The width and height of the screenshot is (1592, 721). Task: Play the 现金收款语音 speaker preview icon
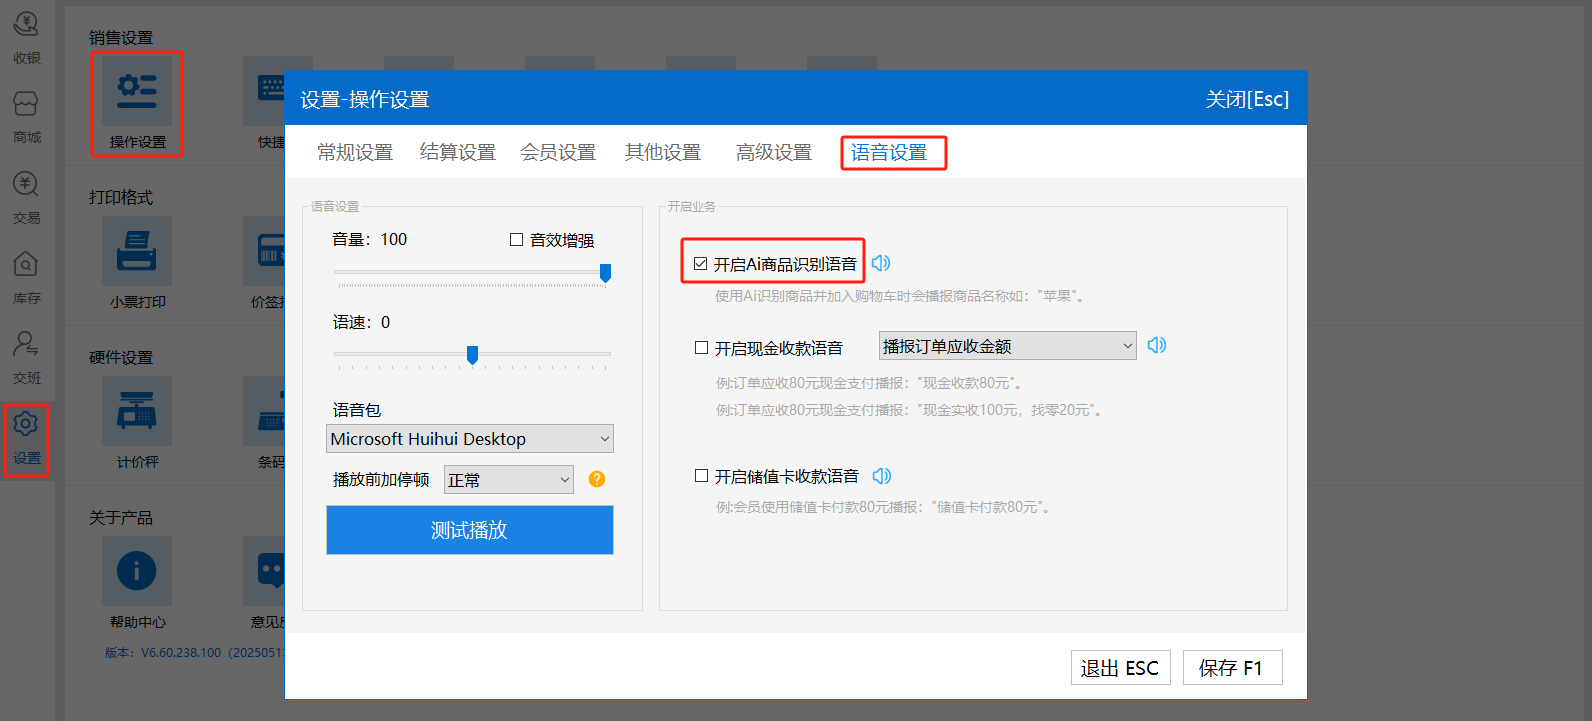1156,345
